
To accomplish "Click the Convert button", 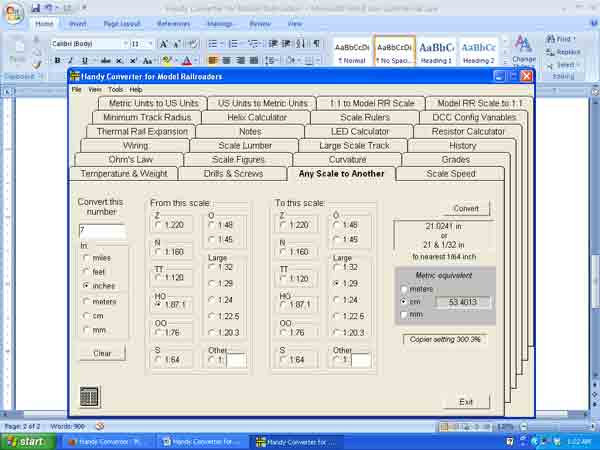I will pyautogui.click(x=466, y=209).
